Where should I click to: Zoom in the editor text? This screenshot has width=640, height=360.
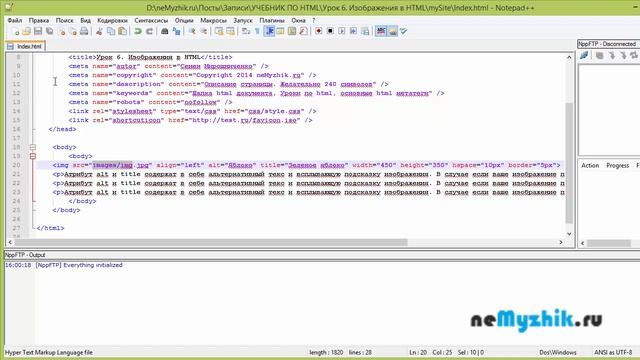point(192,31)
